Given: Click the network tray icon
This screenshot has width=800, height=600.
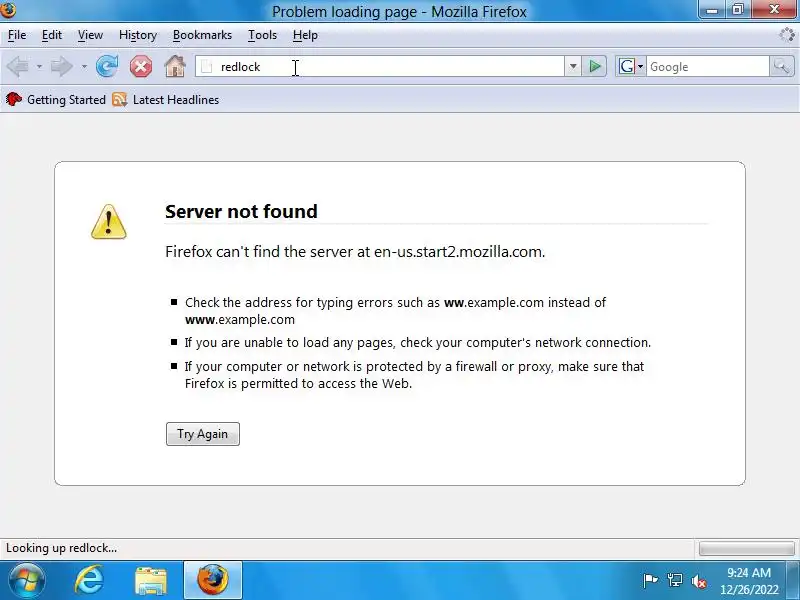Looking at the screenshot, I should click(674, 580).
